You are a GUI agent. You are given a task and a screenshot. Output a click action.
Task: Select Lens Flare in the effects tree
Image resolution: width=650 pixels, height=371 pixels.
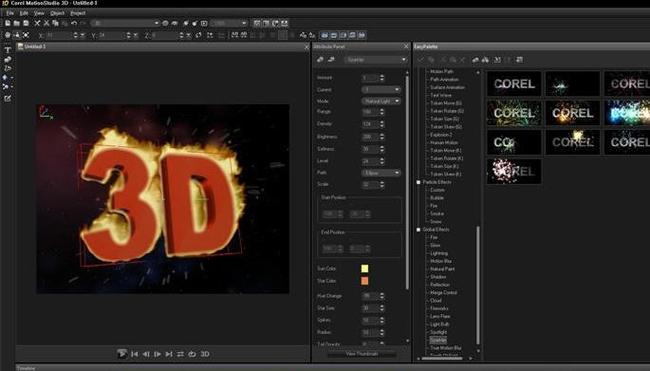pyautogui.click(x=440, y=316)
